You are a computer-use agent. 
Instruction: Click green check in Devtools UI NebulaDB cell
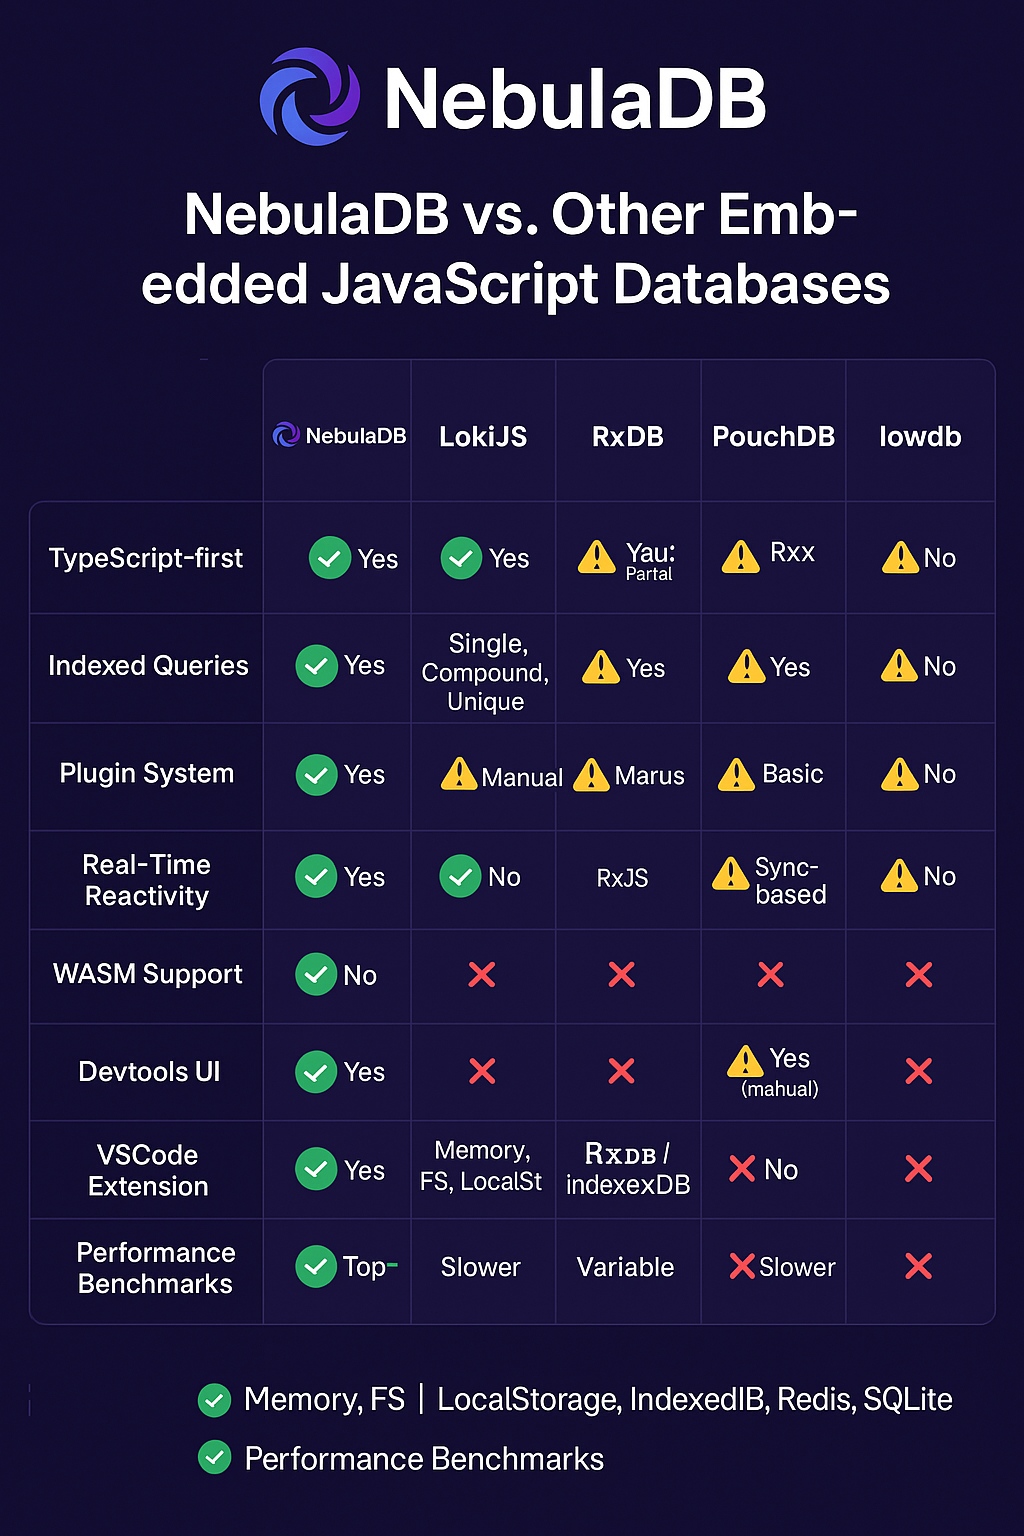(316, 1072)
